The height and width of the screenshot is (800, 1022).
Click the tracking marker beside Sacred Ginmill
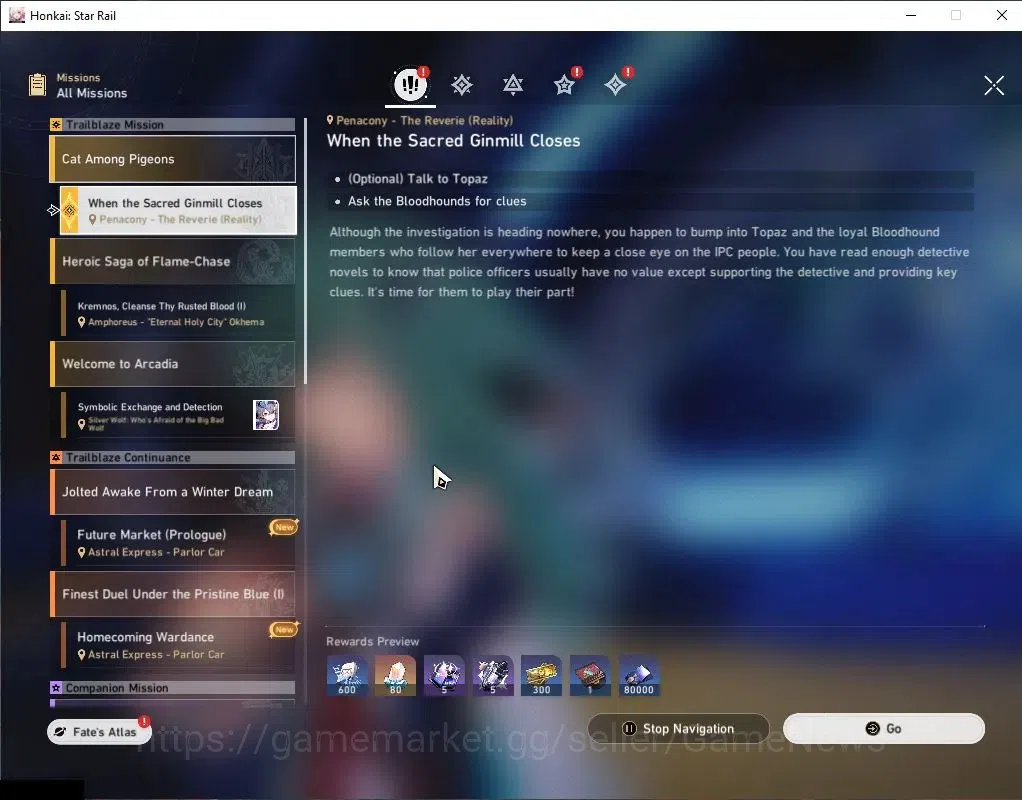tap(53, 210)
